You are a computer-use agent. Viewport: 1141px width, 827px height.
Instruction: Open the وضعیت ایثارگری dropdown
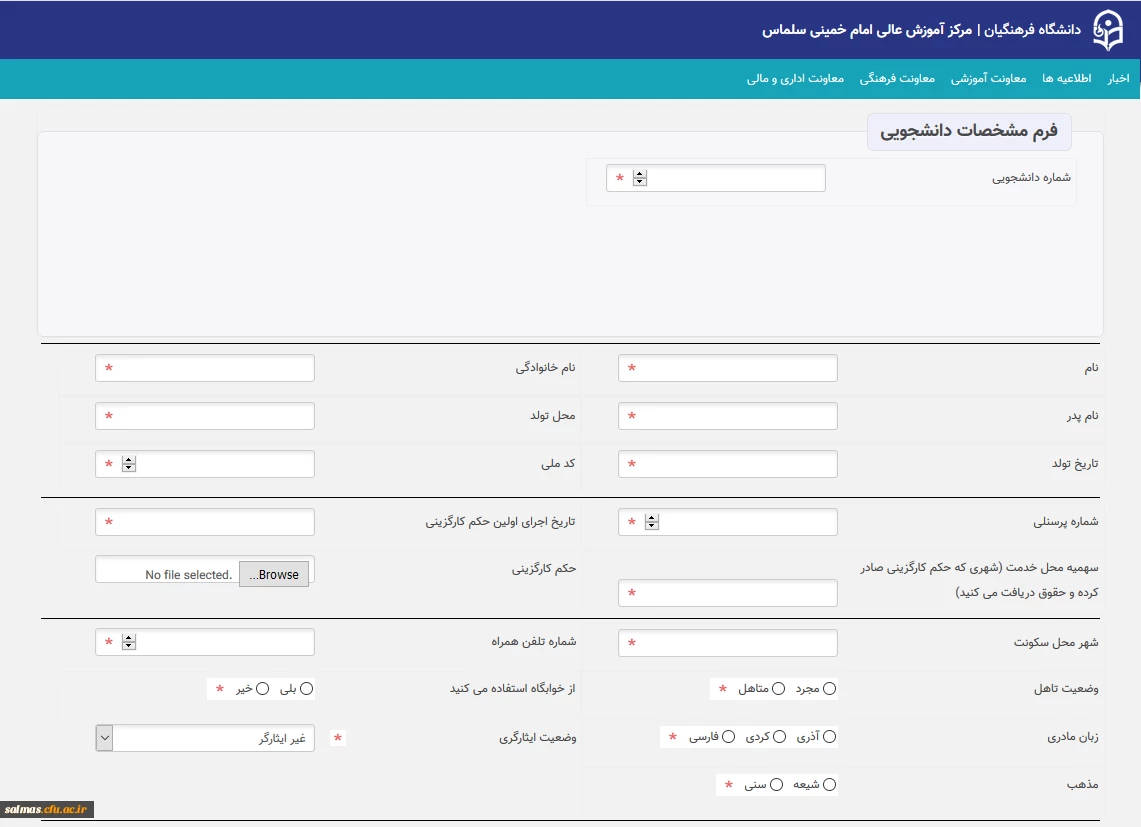[204, 738]
